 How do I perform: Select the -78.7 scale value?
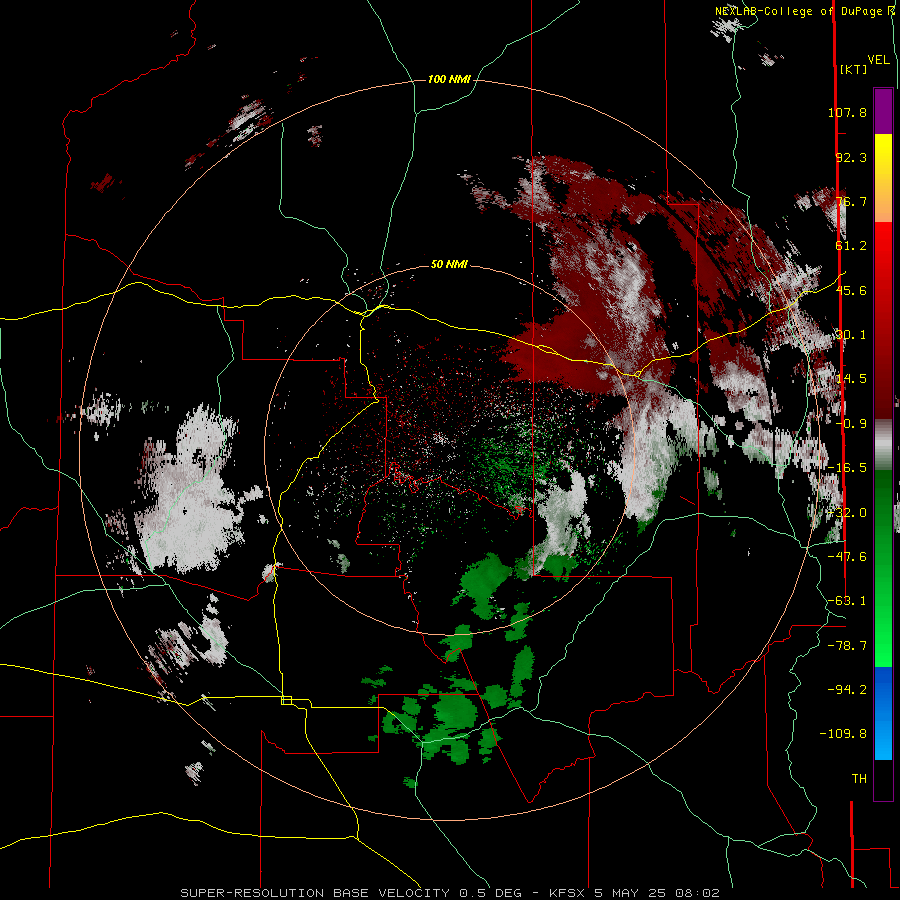[847, 646]
